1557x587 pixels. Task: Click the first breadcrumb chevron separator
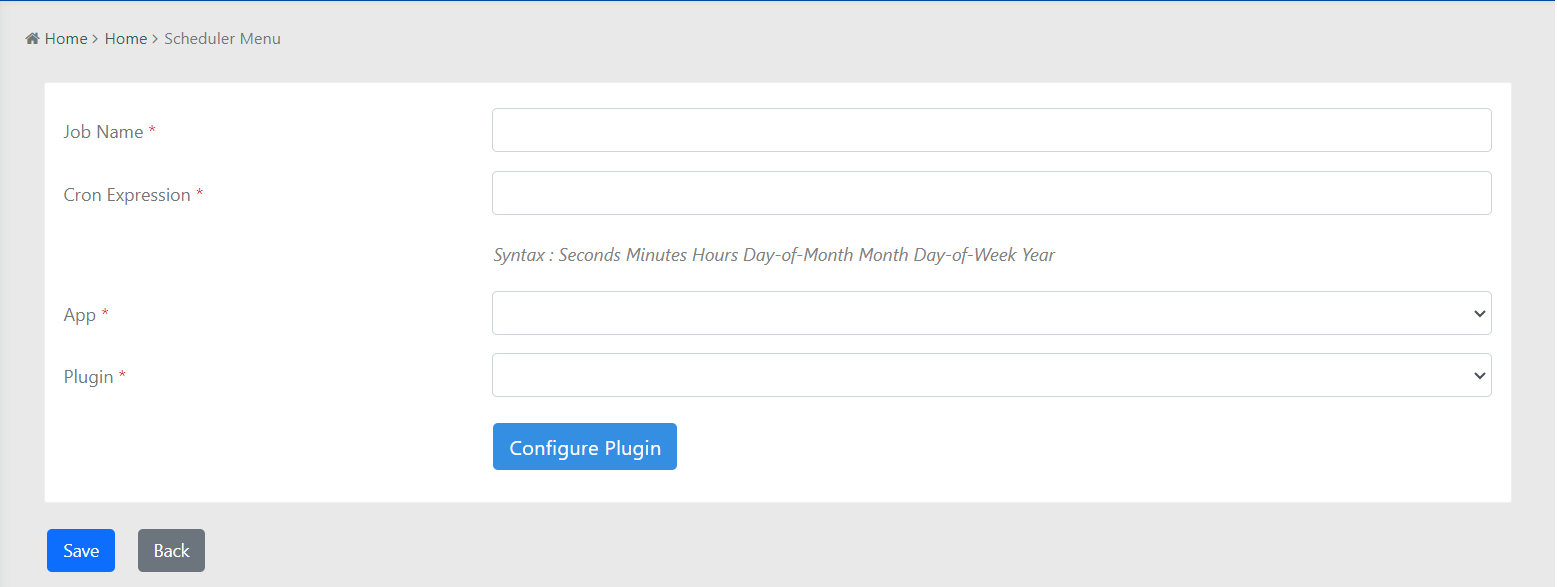pyautogui.click(x=95, y=39)
